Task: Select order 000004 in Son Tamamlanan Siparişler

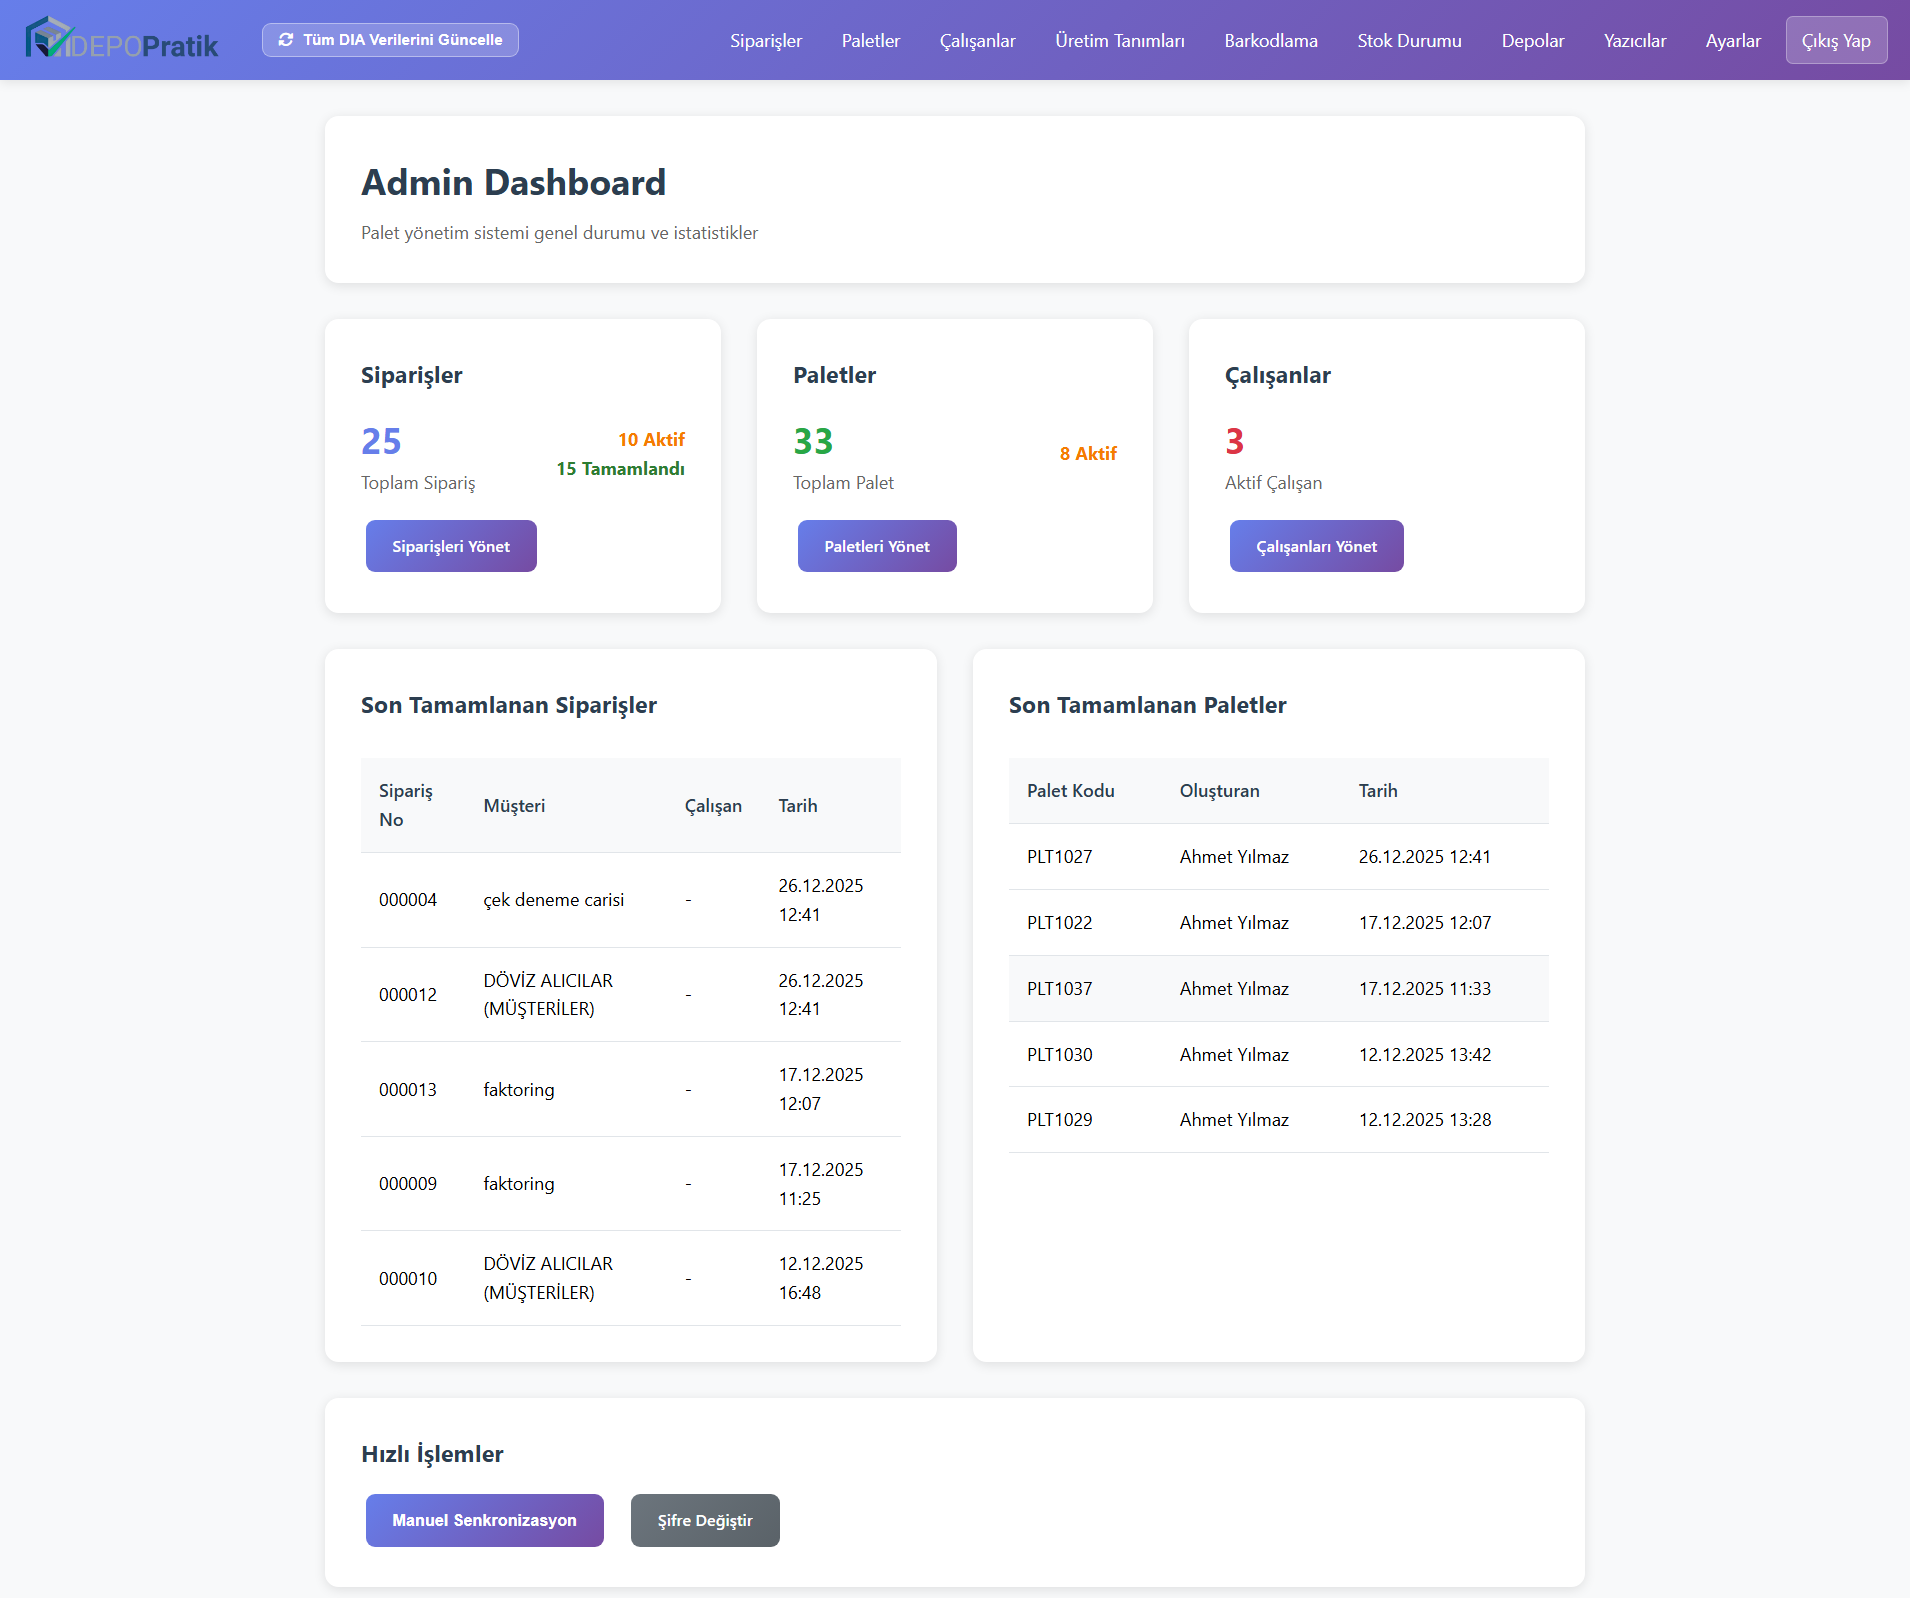Action: pos(408,899)
